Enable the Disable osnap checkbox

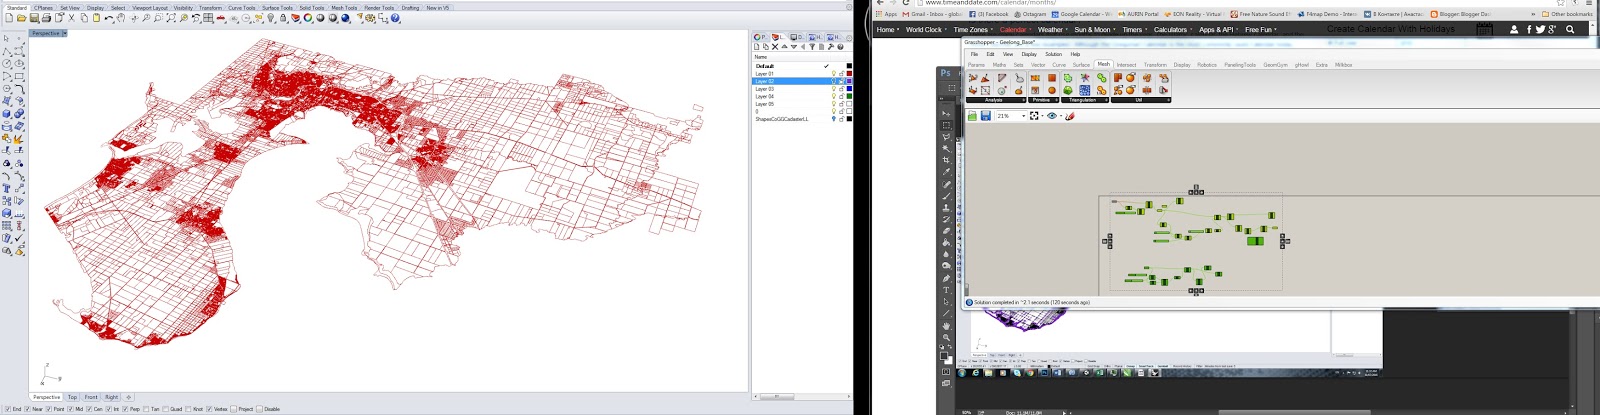coord(259,409)
